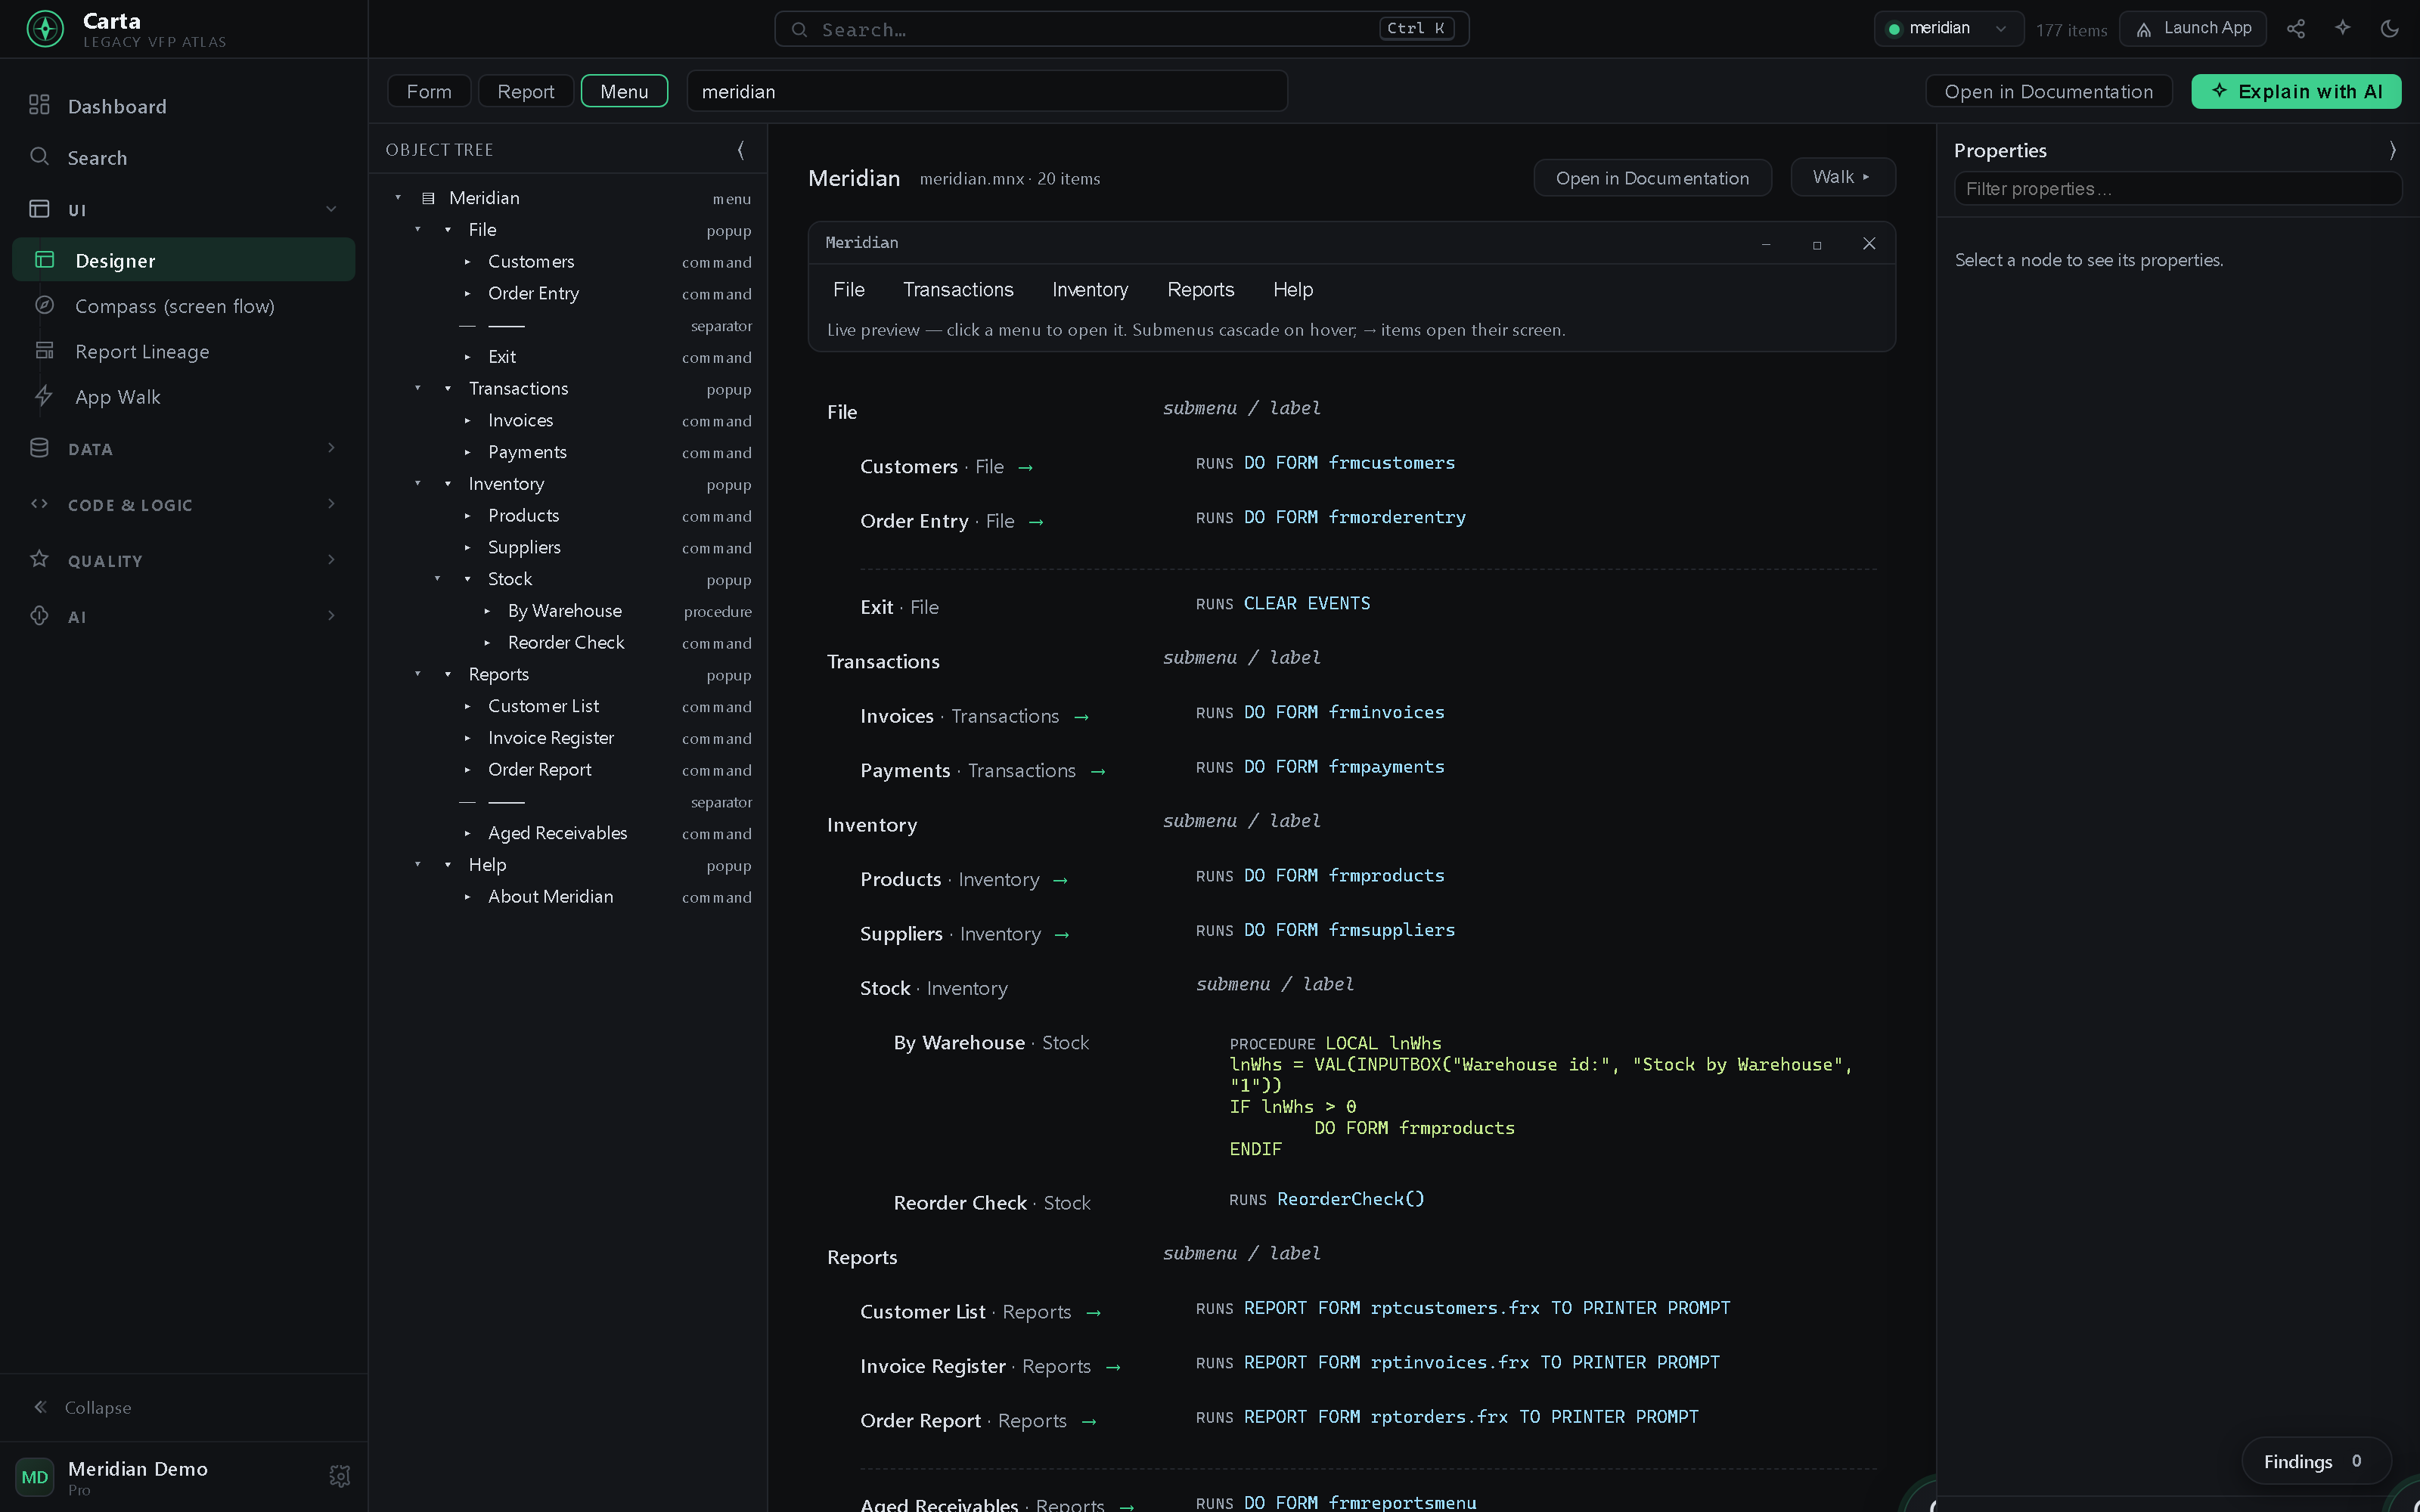The width and height of the screenshot is (2420, 1512).
Task: Click the Filter properties input field
Action: pos(2177,189)
